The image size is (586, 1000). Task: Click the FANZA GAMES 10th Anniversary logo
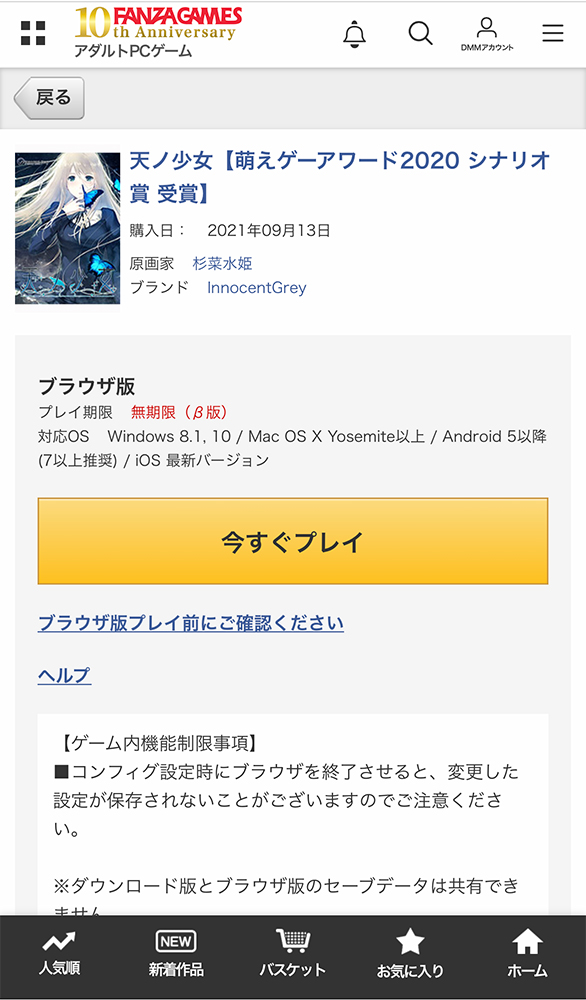click(x=158, y=33)
